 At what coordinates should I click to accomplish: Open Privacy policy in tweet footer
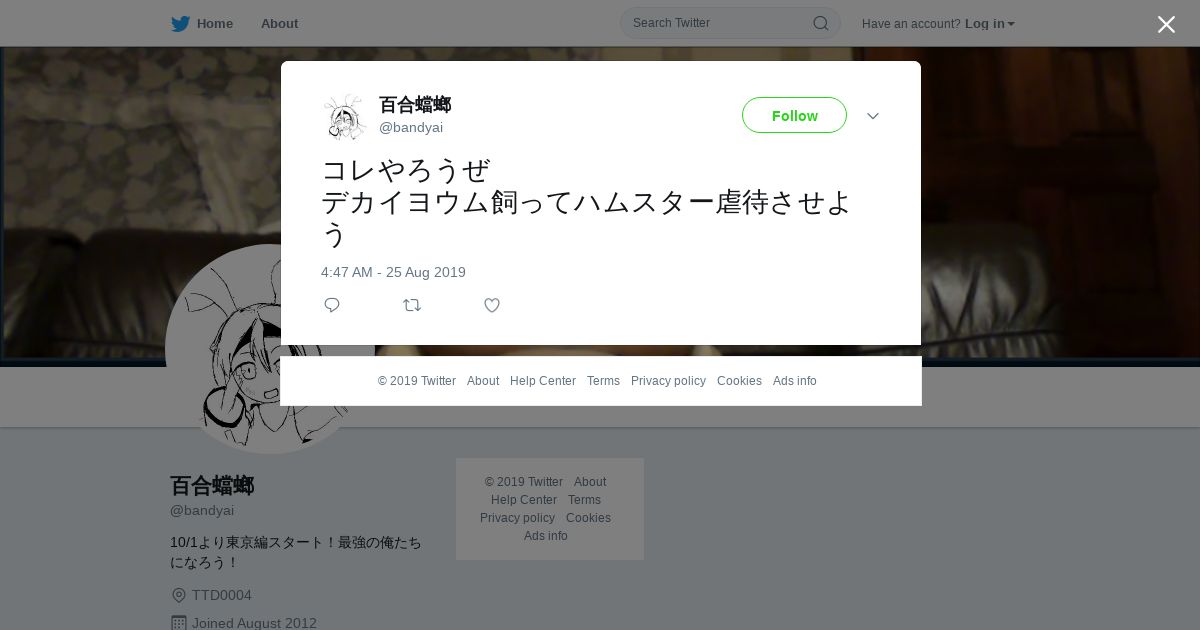click(668, 381)
